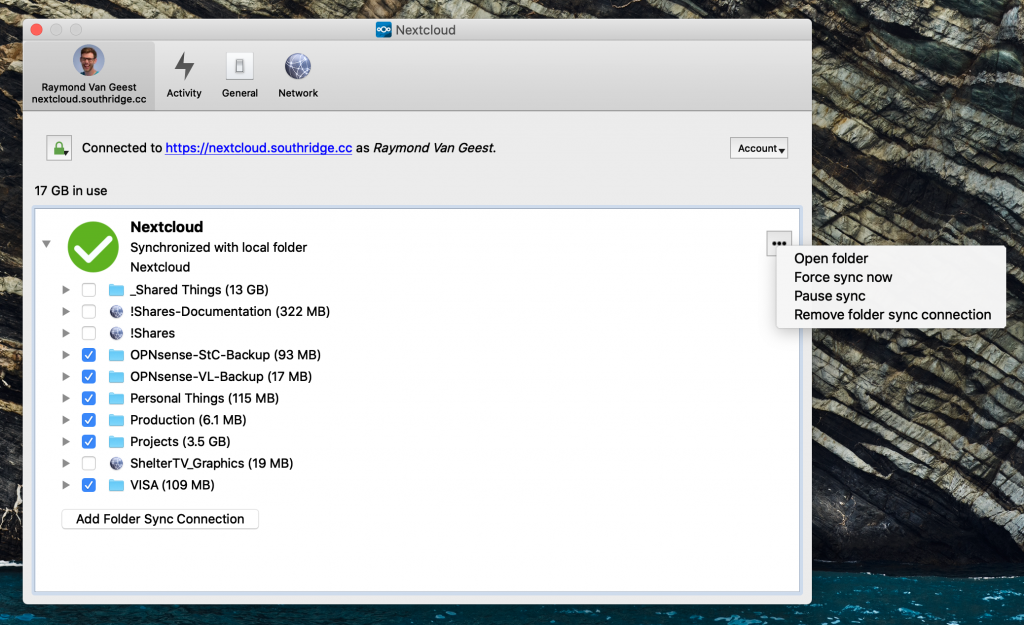Choose Pause sync in context menu
The width and height of the screenshot is (1024, 625).
pyautogui.click(x=829, y=296)
